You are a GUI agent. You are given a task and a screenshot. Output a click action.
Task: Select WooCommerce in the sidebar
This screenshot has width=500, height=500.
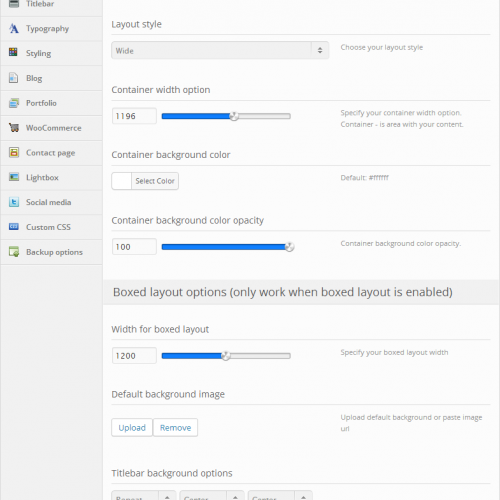[51, 128]
